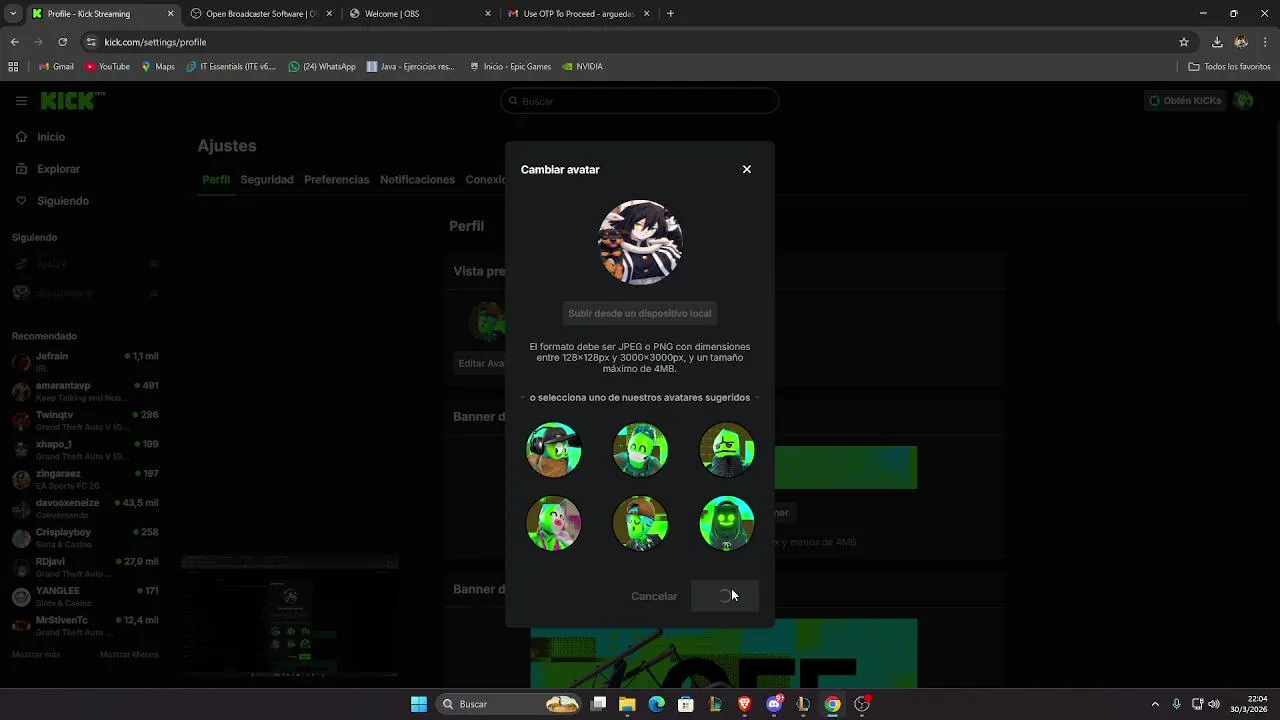Open recommended channel Twinqtv
Screen dimensions: 1280x720
click(85, 420)
